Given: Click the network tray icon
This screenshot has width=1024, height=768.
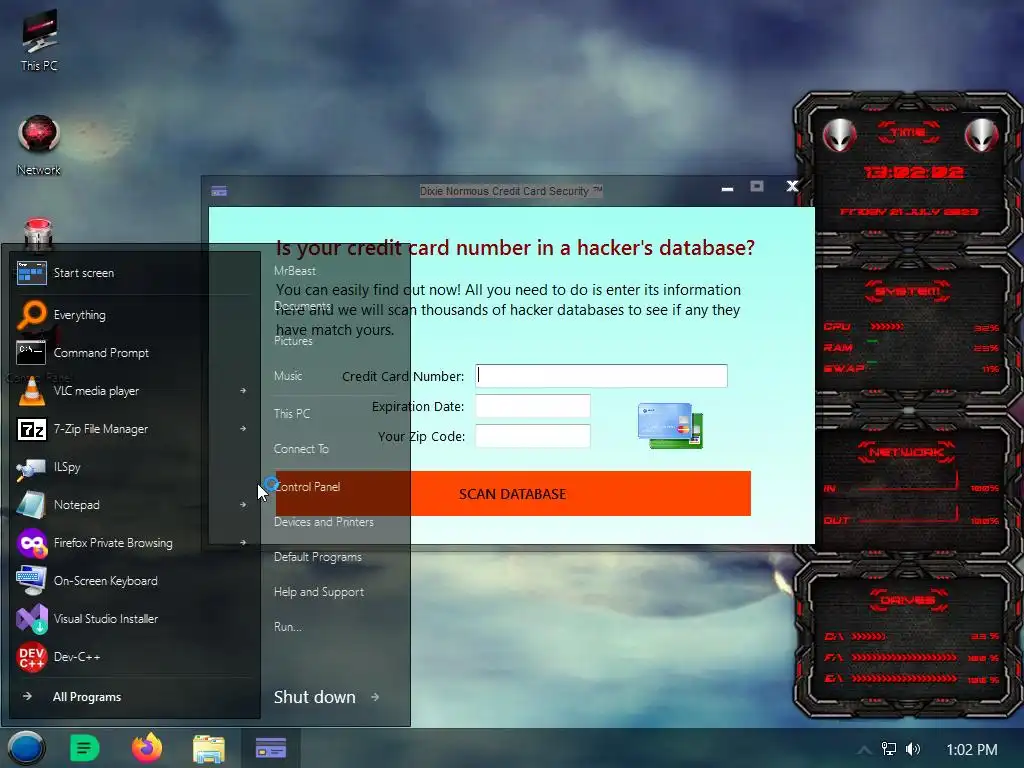Looking at the screenshot, I should 889,749.
